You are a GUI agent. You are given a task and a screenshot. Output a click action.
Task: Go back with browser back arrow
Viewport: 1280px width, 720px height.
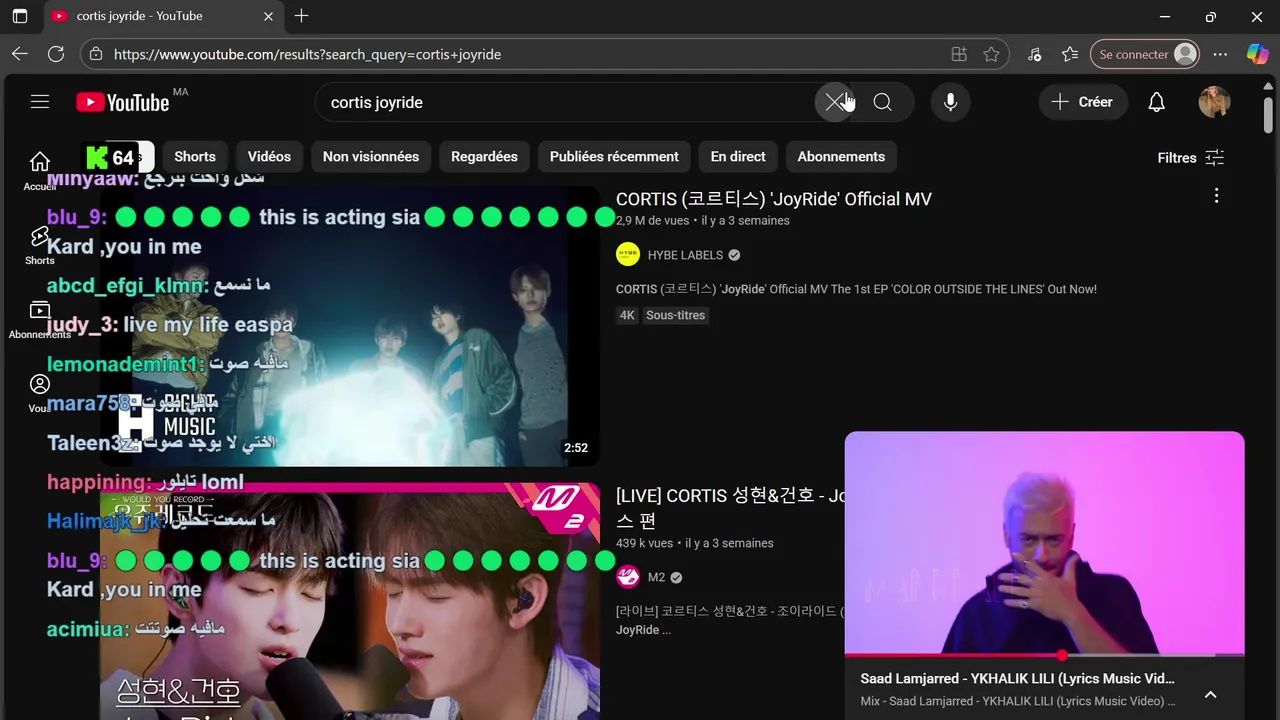pyautogui.click(x=20, y=54)
